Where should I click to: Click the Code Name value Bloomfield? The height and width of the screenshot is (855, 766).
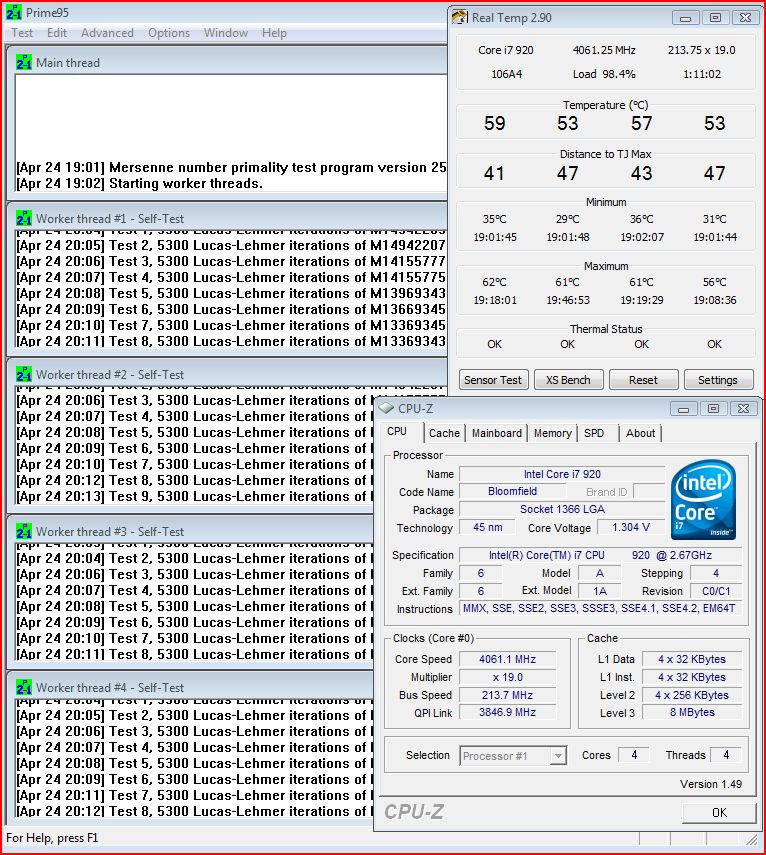click(x=512, y=491)
